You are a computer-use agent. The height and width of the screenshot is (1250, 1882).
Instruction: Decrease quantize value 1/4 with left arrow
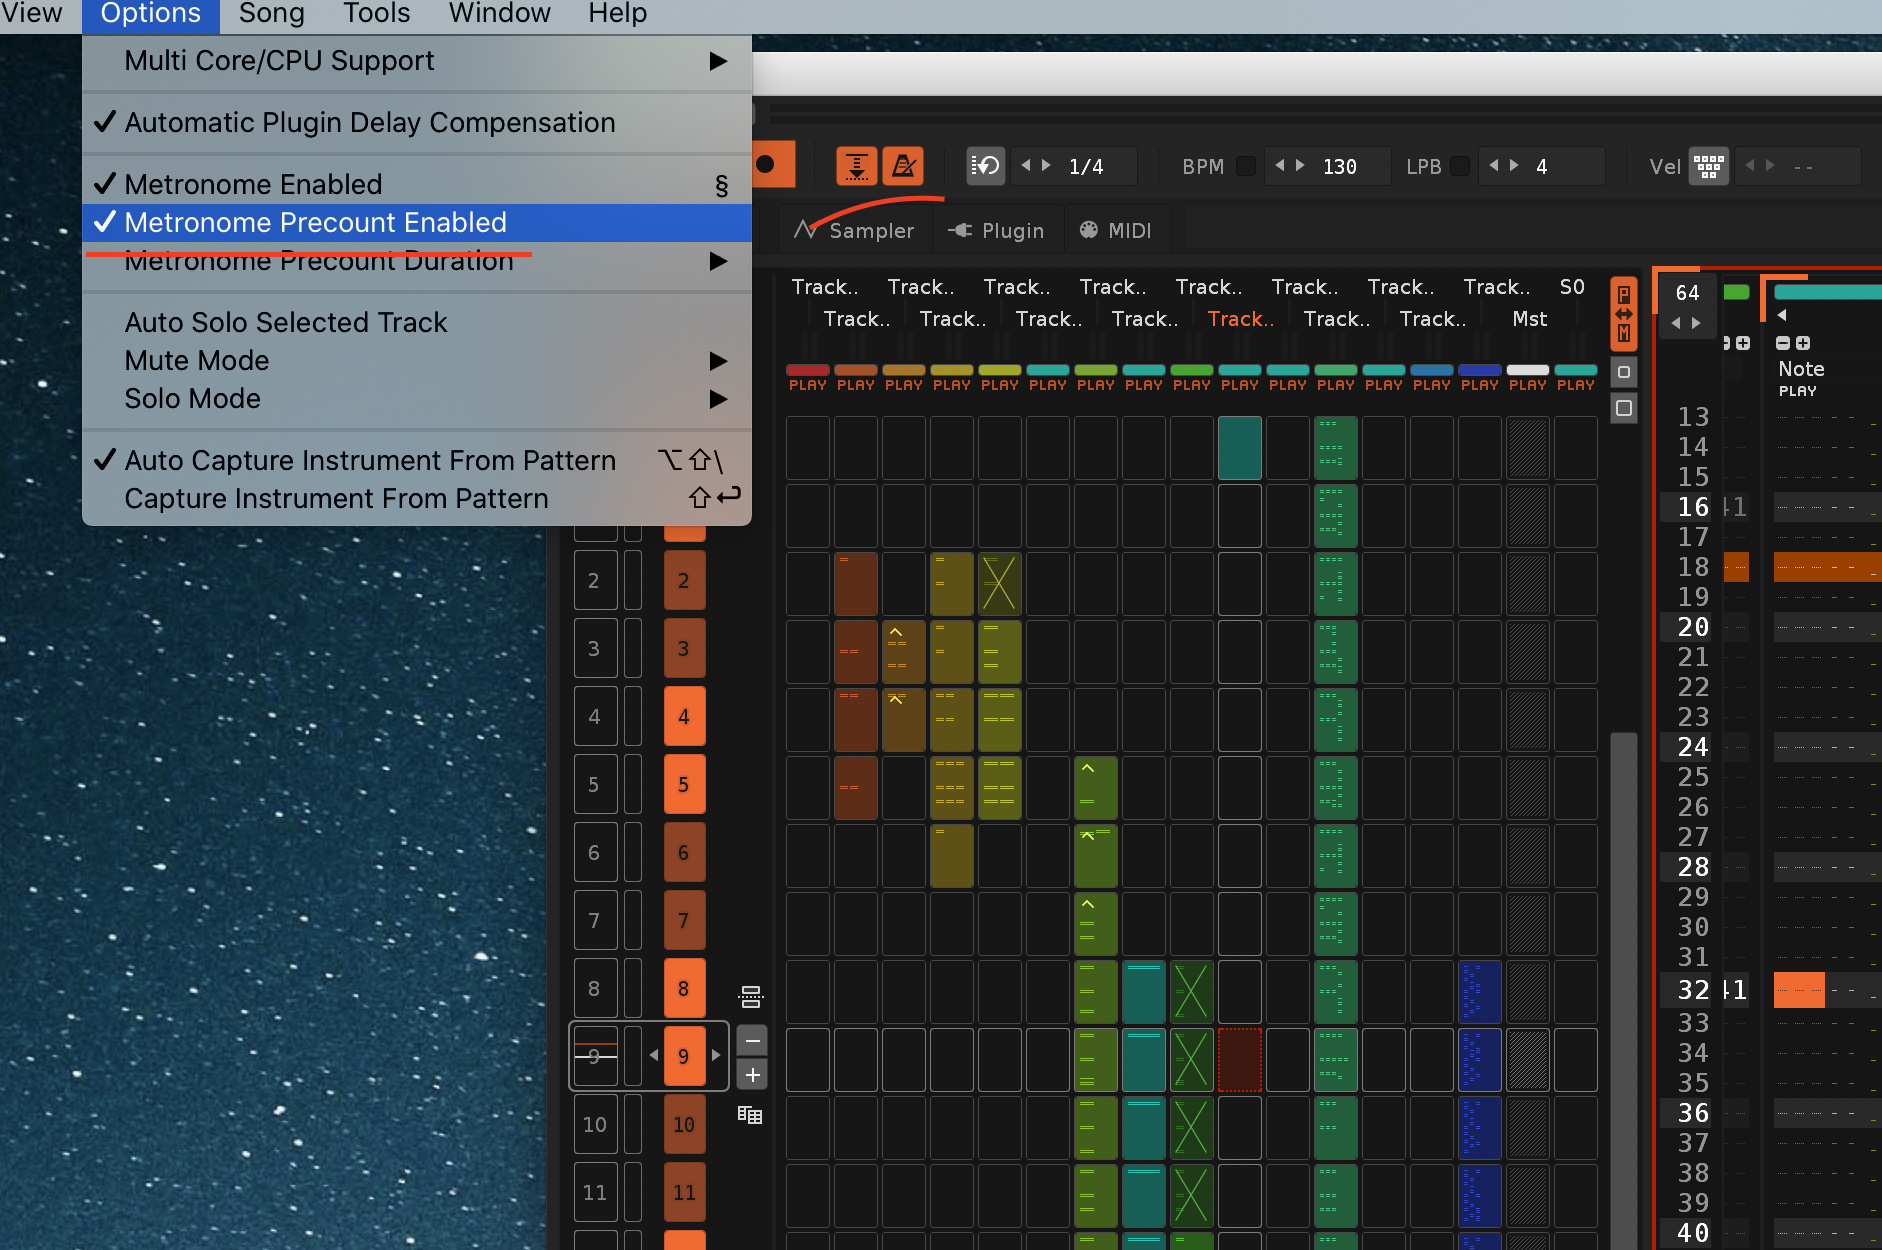[x=1026, y=166]
